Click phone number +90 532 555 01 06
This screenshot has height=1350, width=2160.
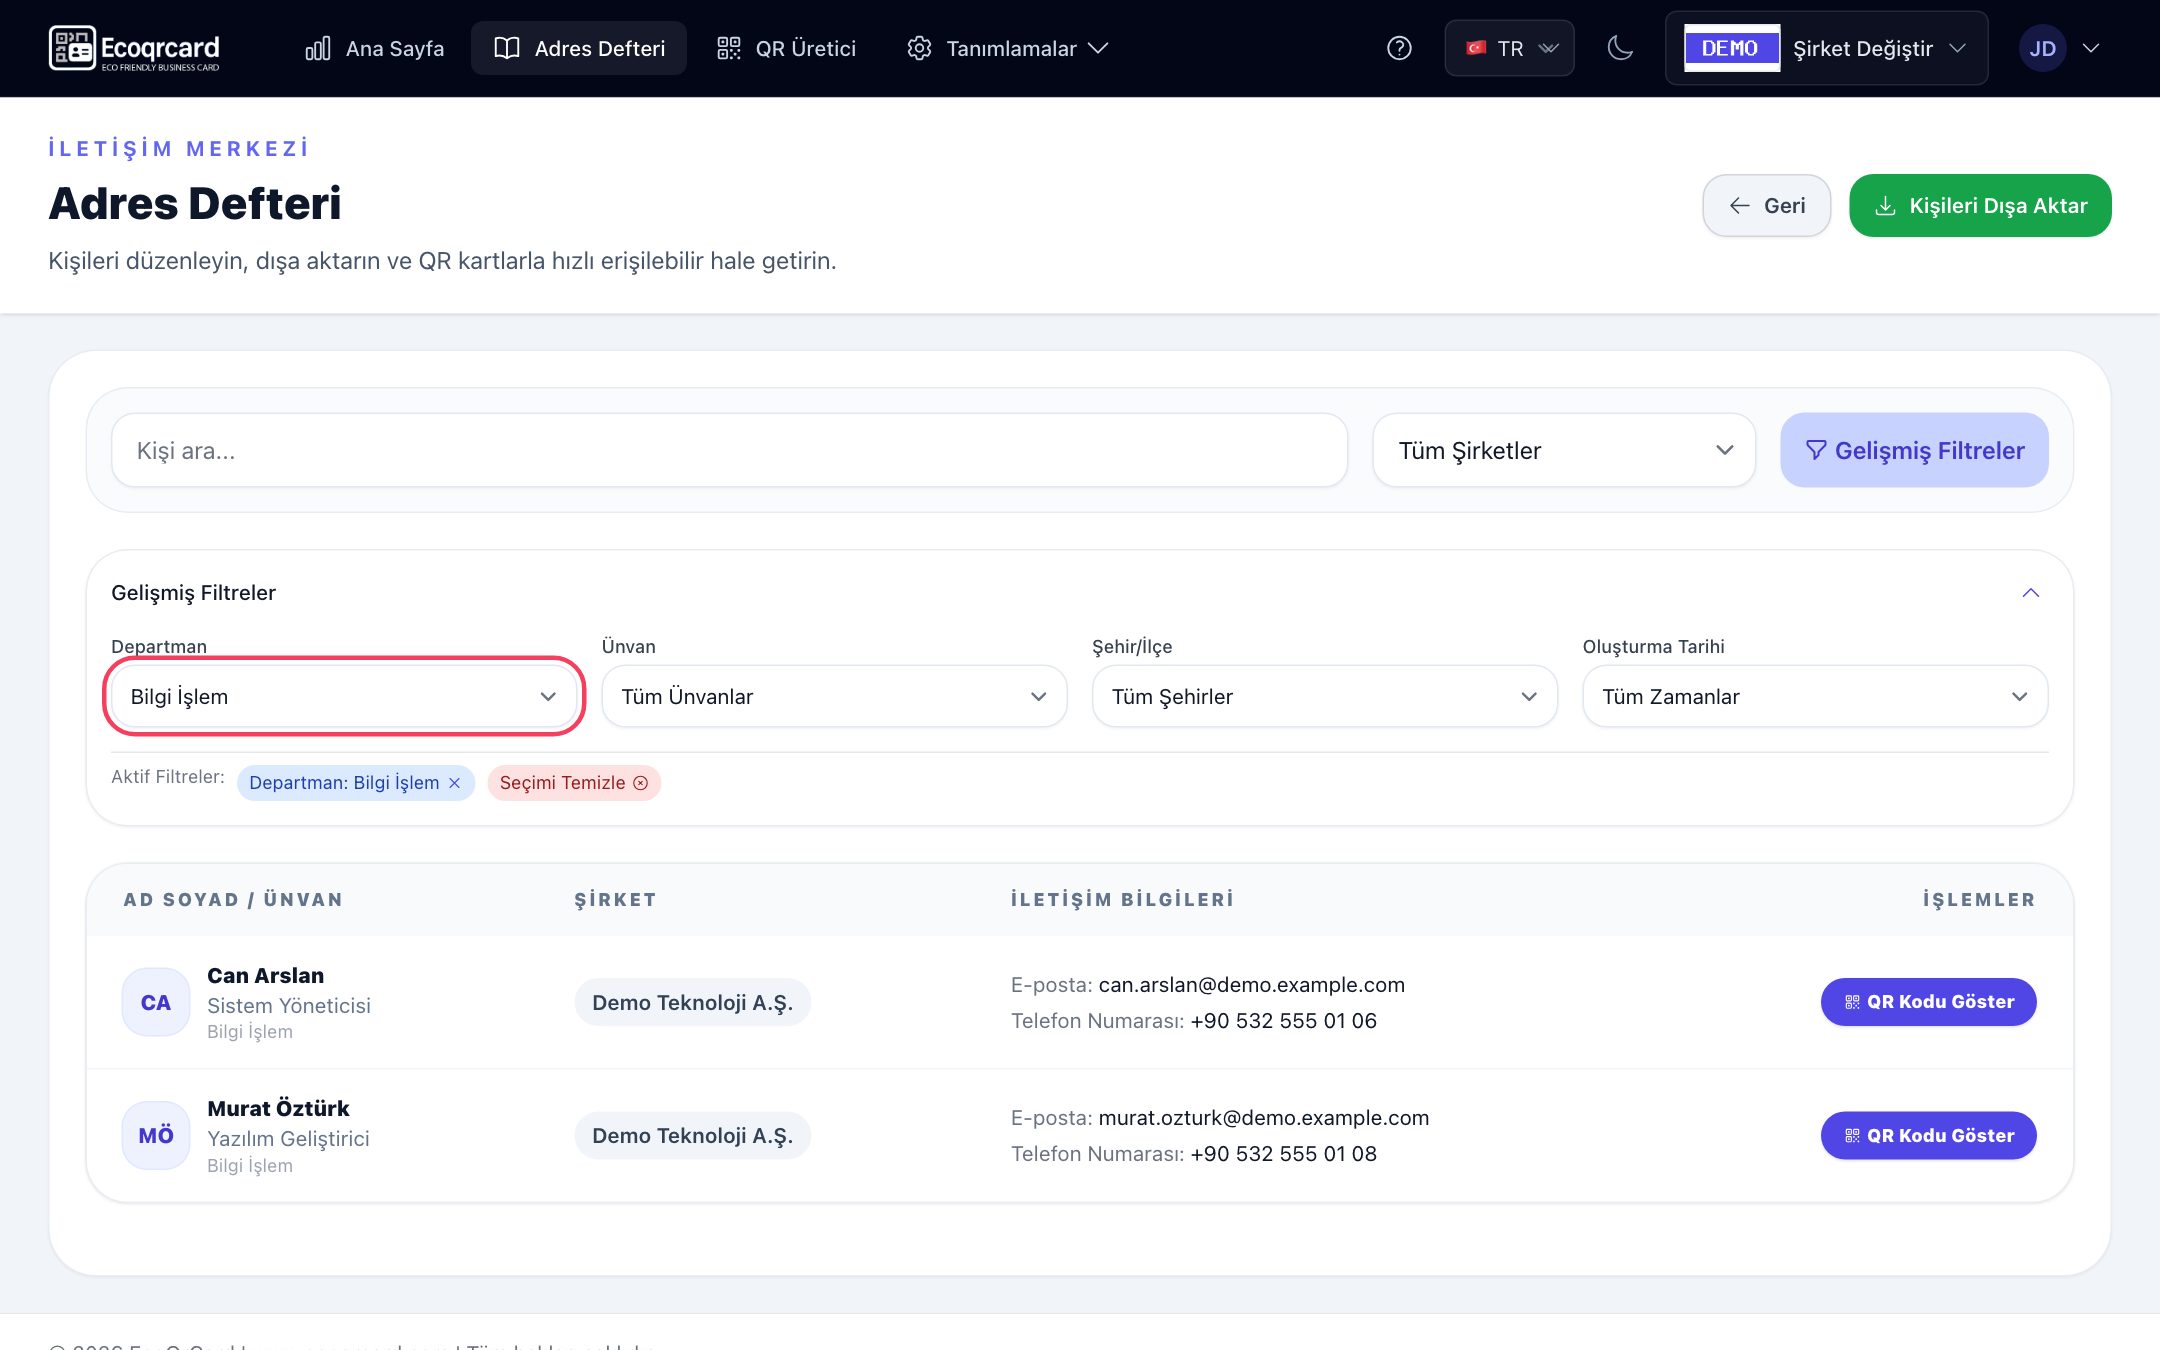[x=1284, y=1021]
